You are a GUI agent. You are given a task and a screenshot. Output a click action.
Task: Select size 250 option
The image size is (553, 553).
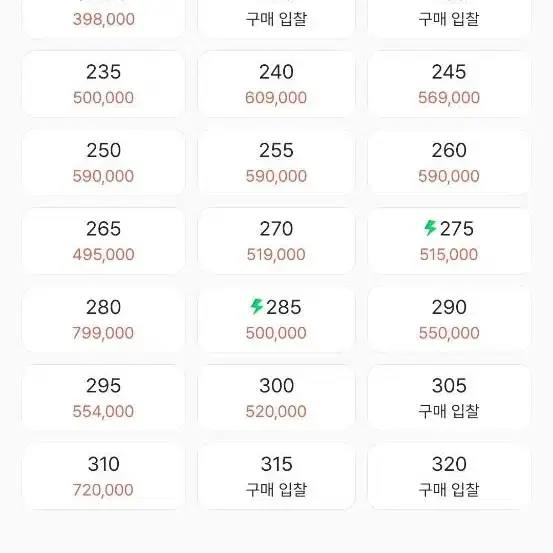click(x=103, y=162)
